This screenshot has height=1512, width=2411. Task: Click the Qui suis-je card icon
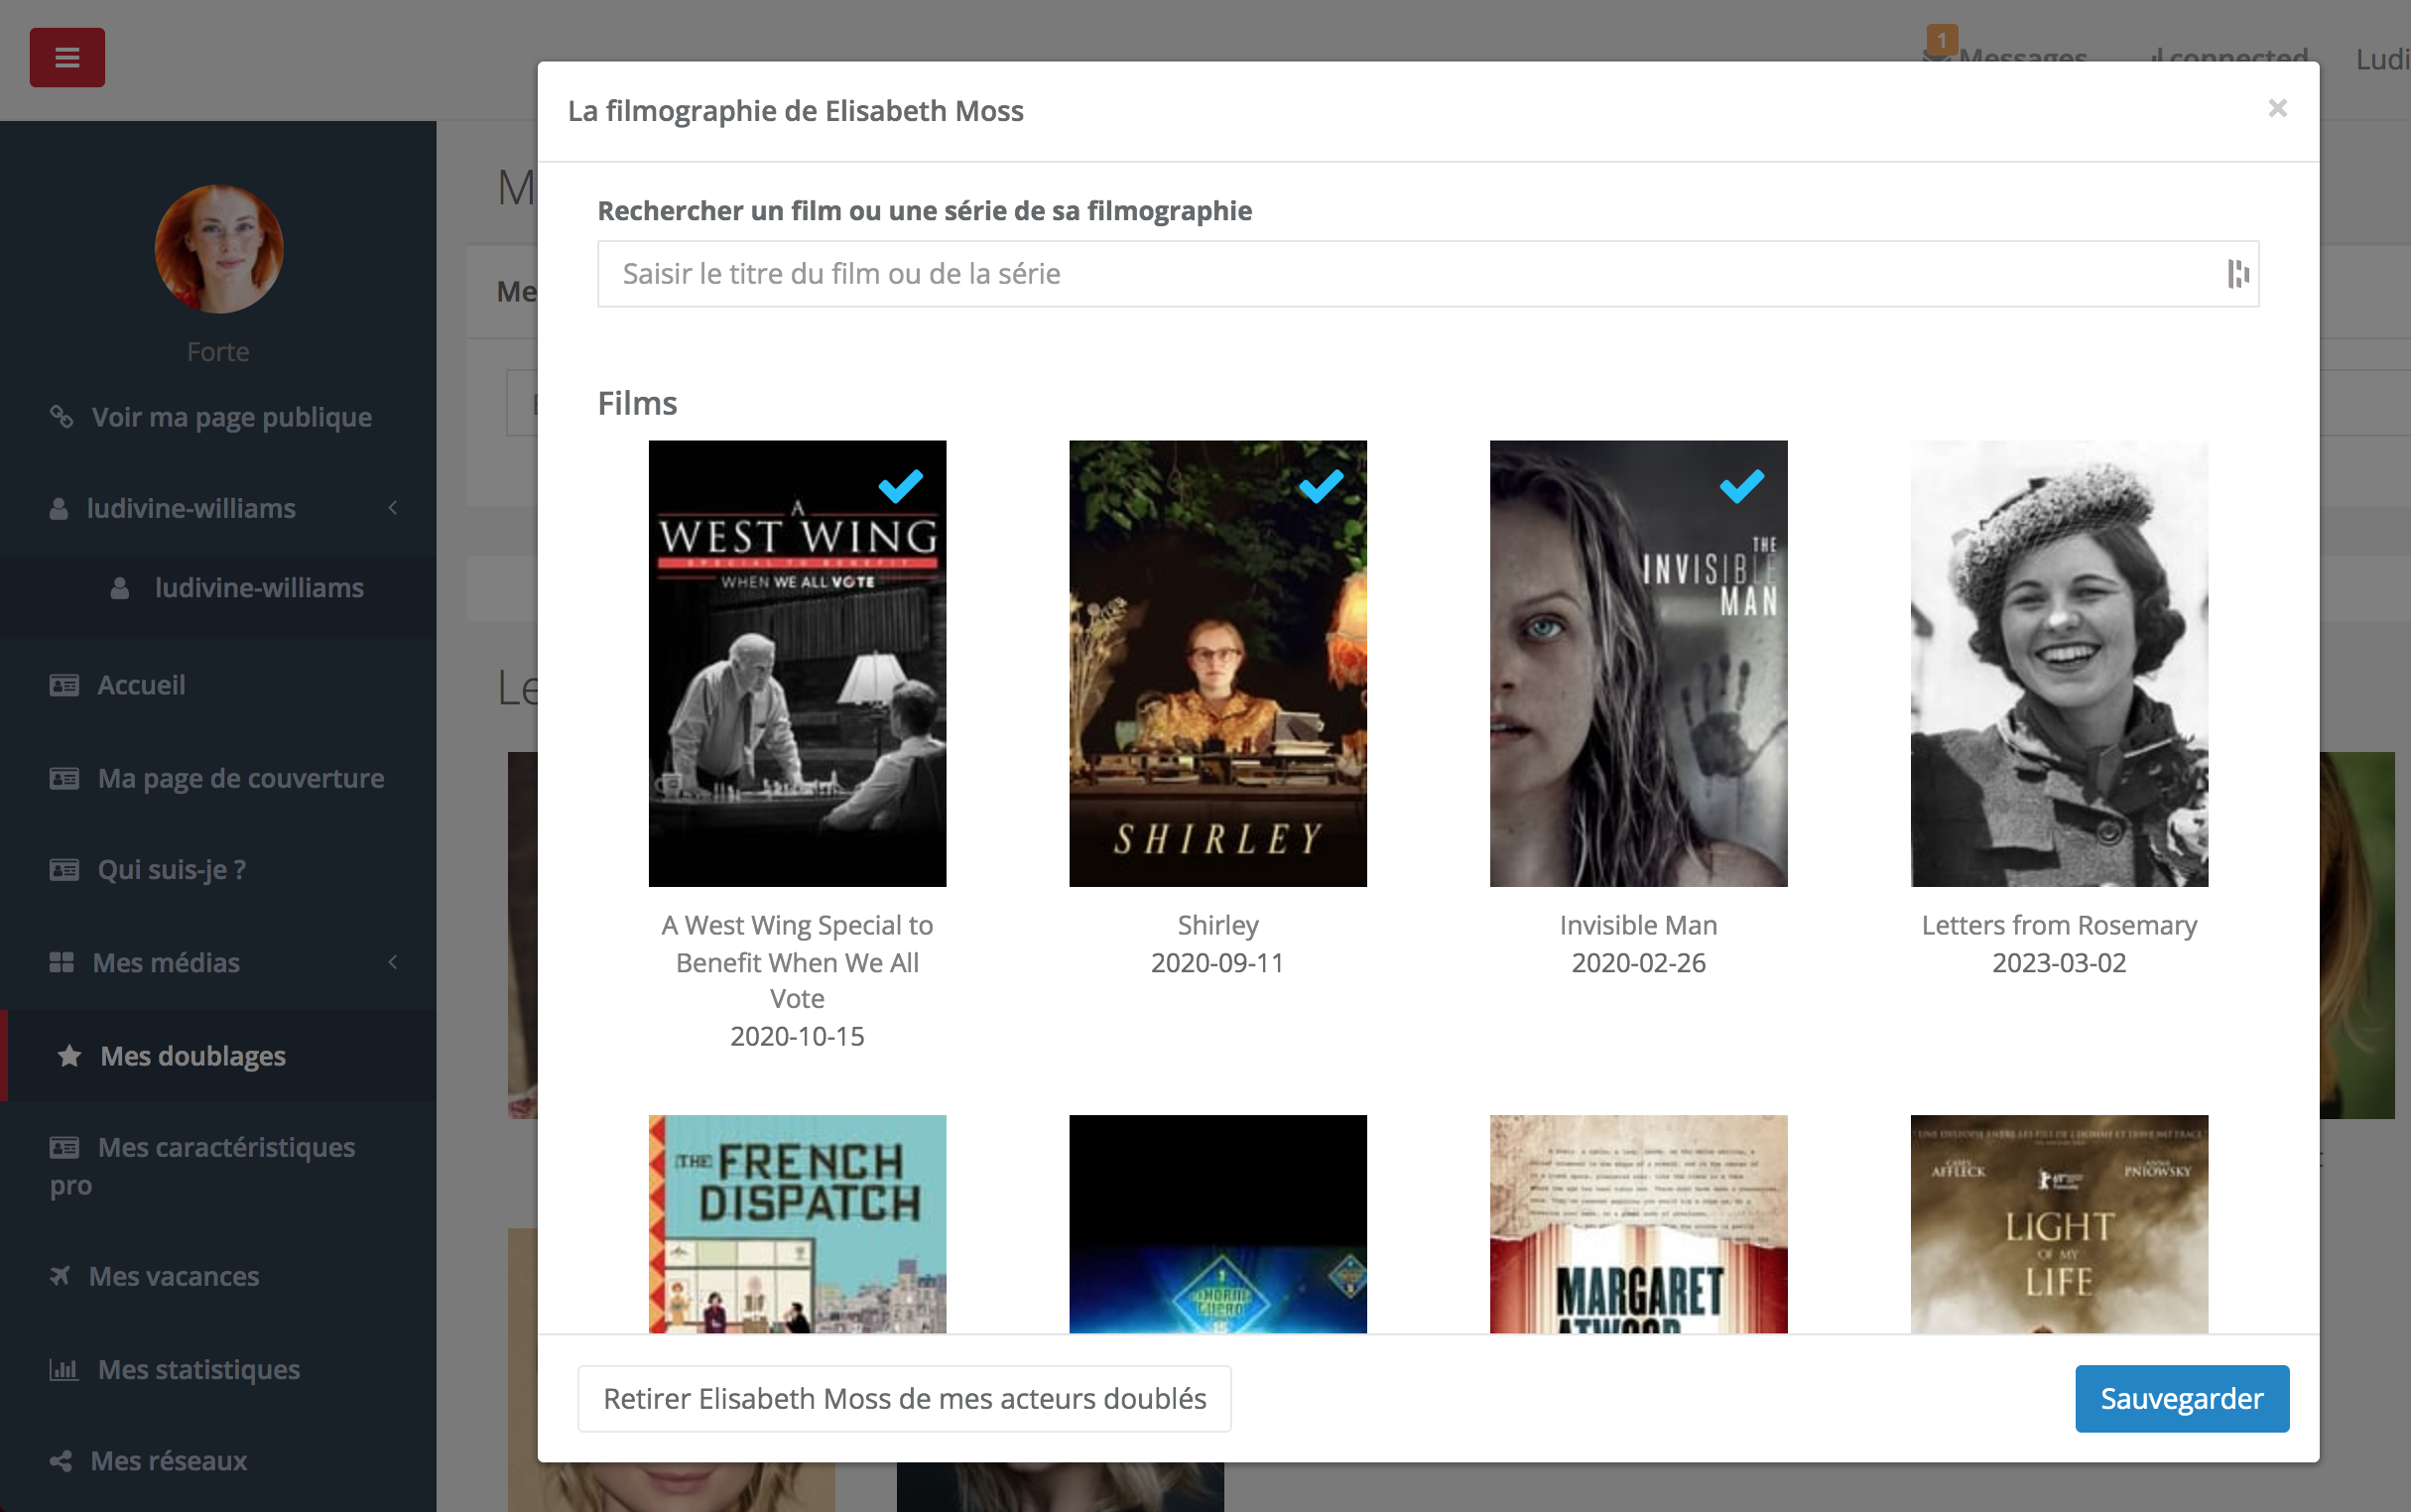pyautogui.click(x=64, y=870)
